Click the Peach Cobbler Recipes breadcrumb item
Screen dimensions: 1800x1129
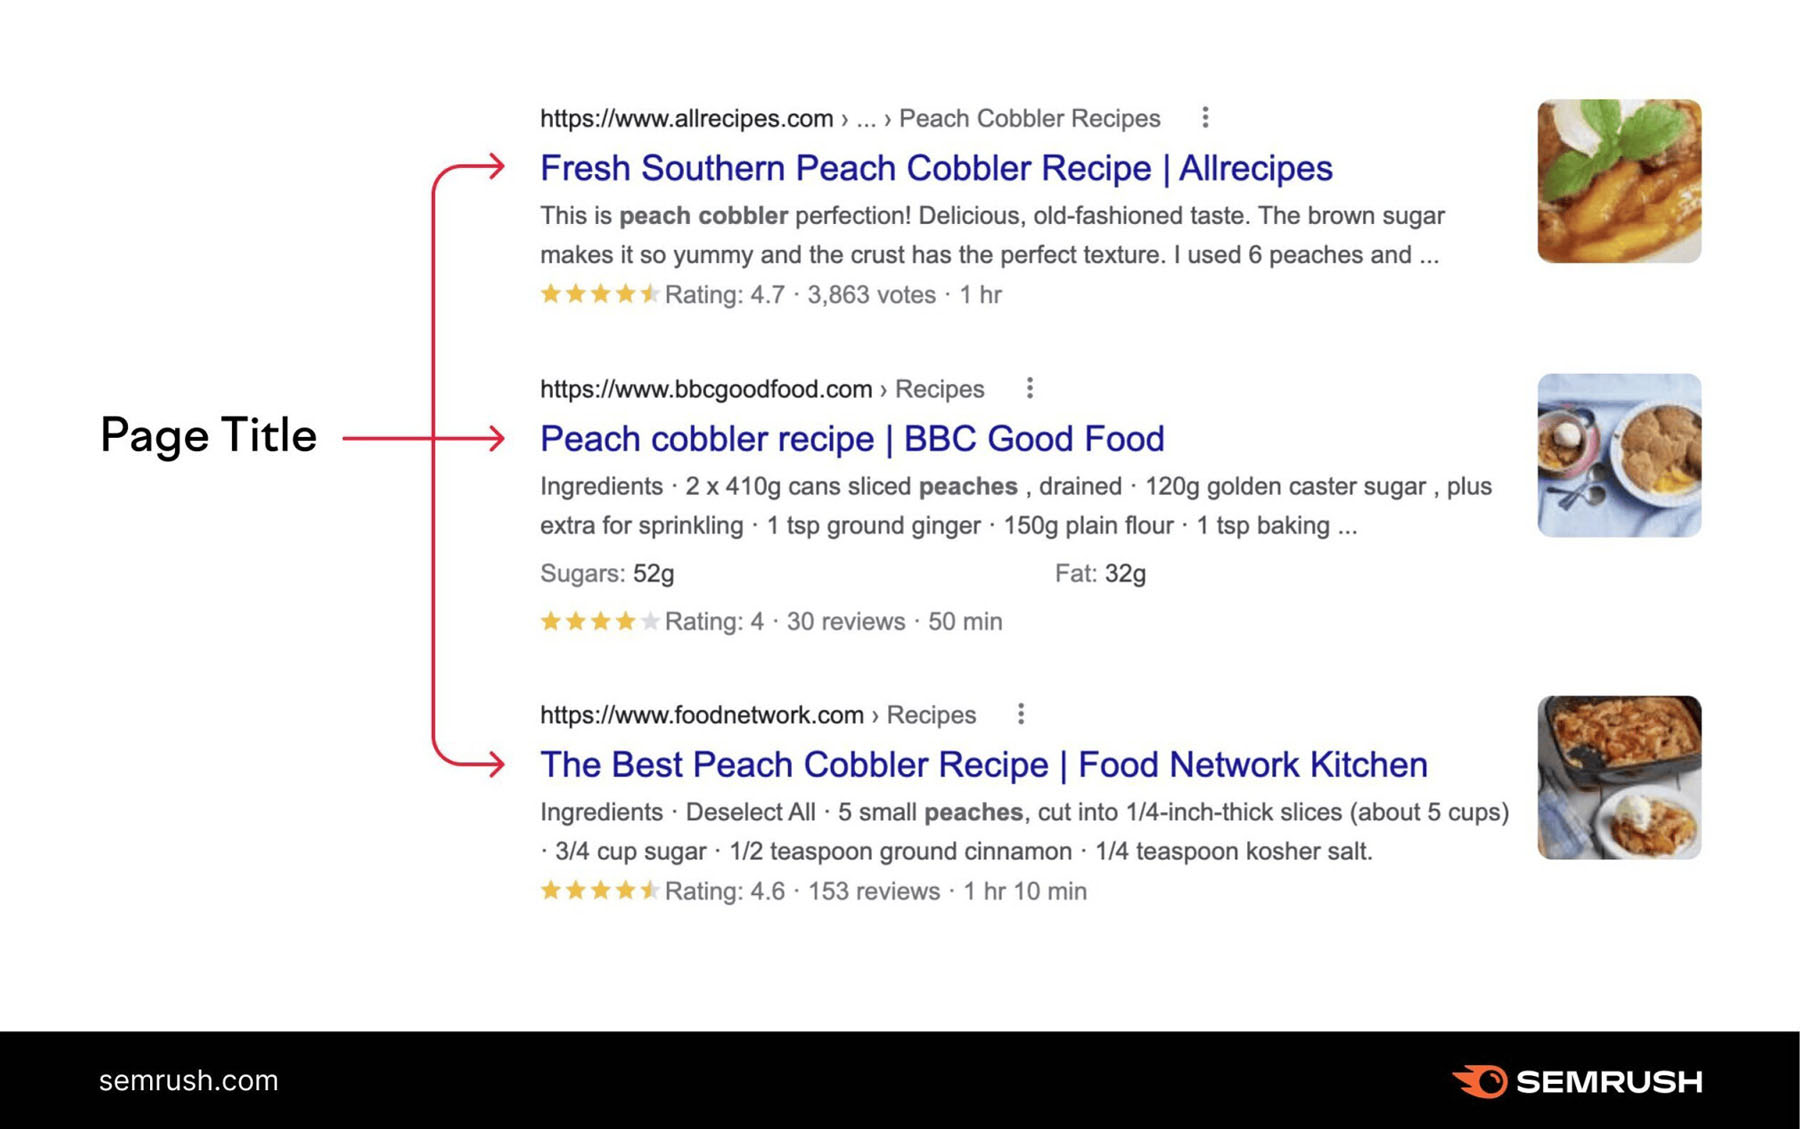[x=1028, y=117]
